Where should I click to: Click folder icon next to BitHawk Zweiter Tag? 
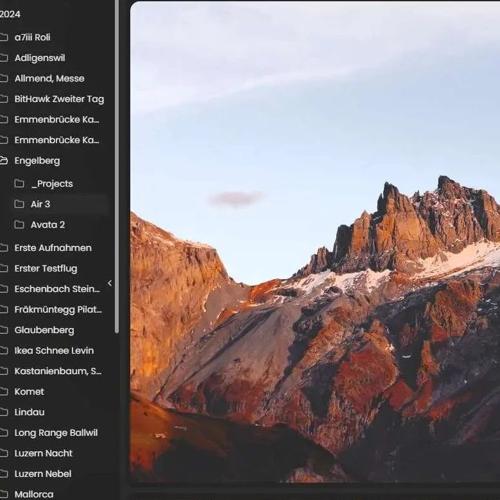4,99
